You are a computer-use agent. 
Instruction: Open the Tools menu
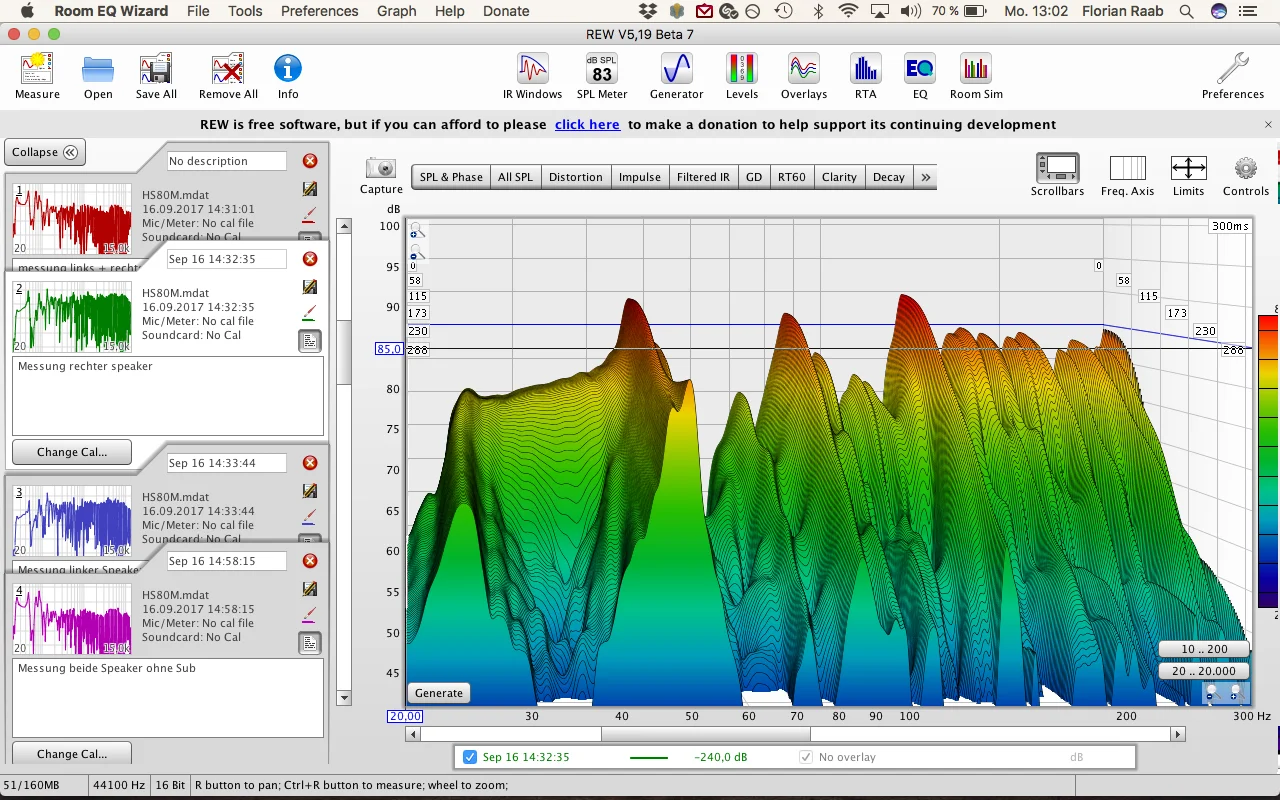[245, 11]
